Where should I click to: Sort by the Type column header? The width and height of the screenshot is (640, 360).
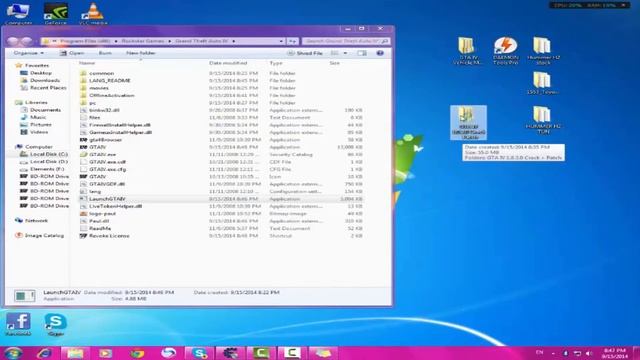(x=276, y=63)
